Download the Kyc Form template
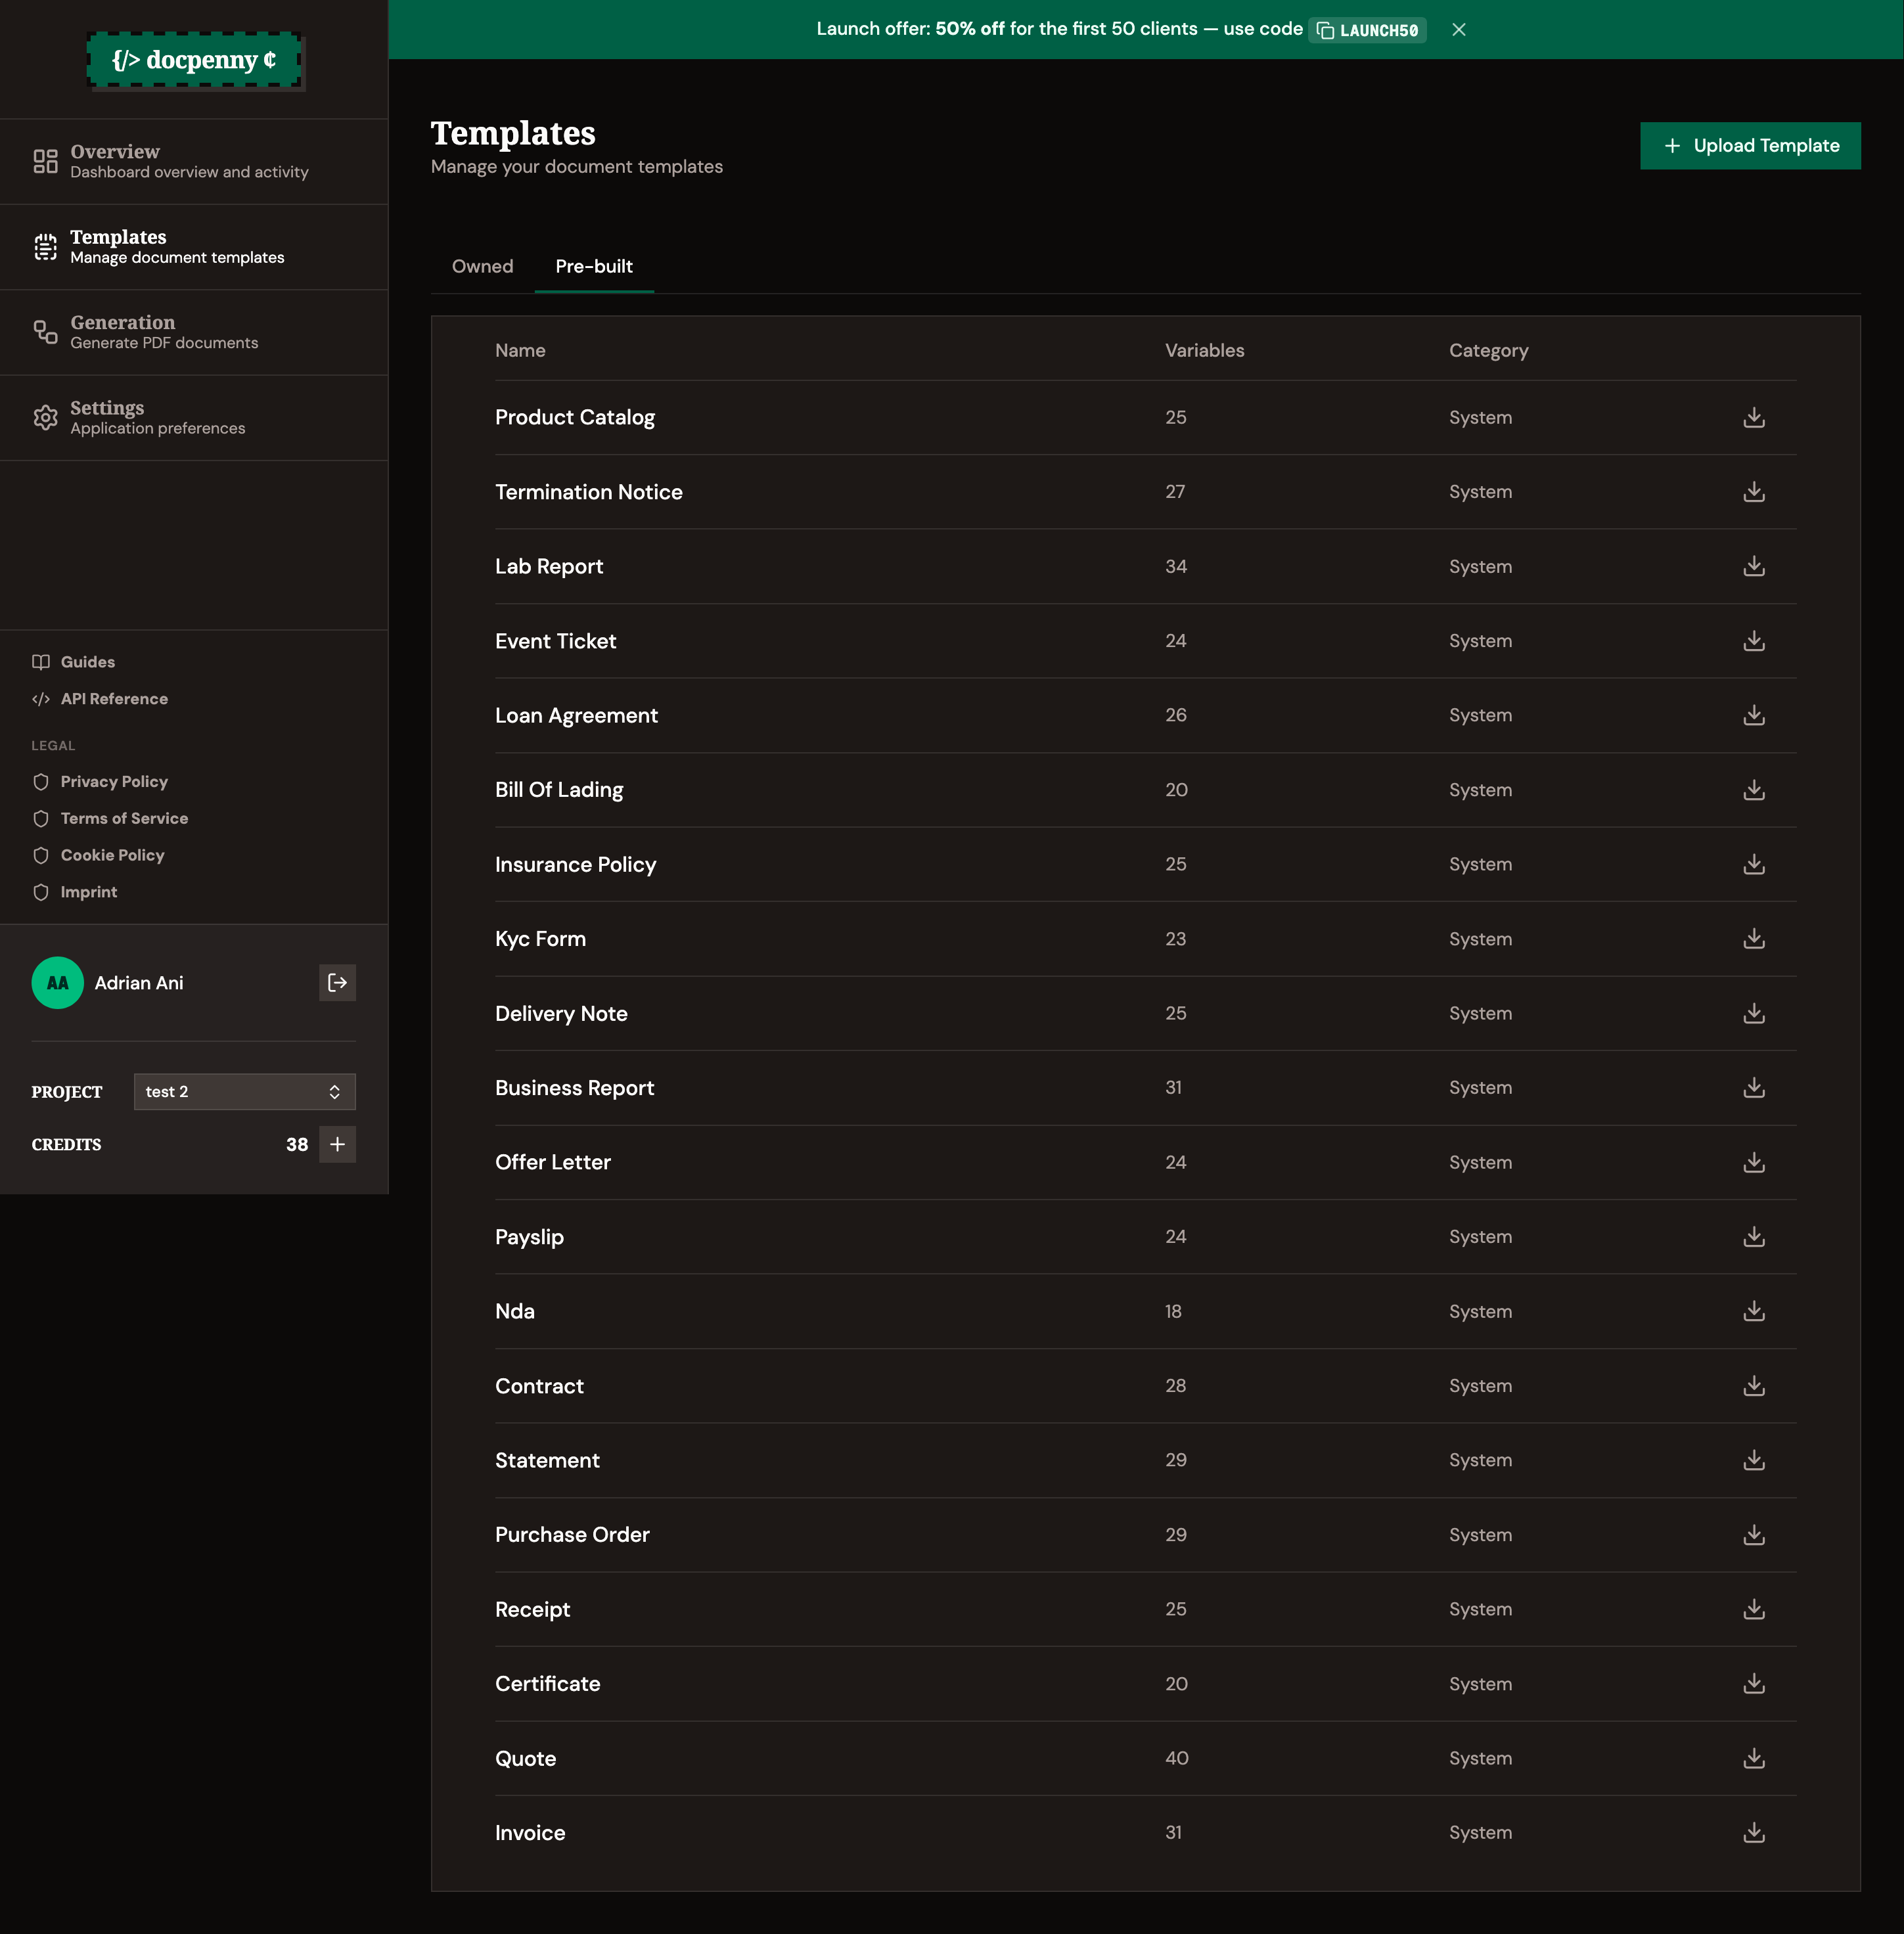Image resolution: width=1904 pixels, height=1934 pixels. tap(1753, 939)
